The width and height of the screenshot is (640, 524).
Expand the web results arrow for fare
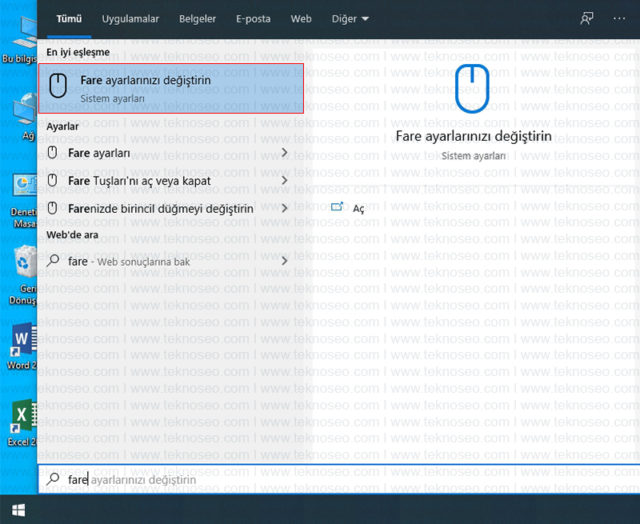pos(284,260)
